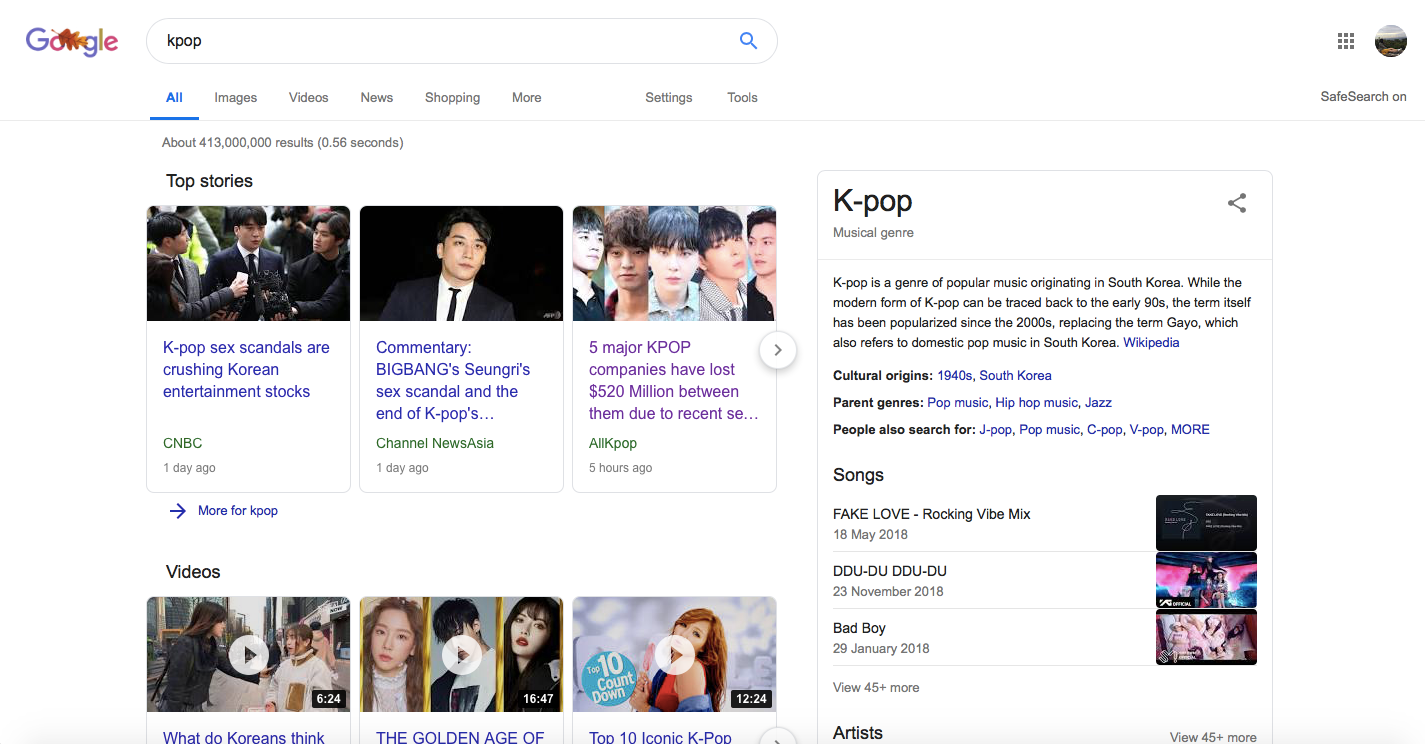The image size is (1425, 744).
Task: Play the 16:47 video thumbnail
Action: 461,654
